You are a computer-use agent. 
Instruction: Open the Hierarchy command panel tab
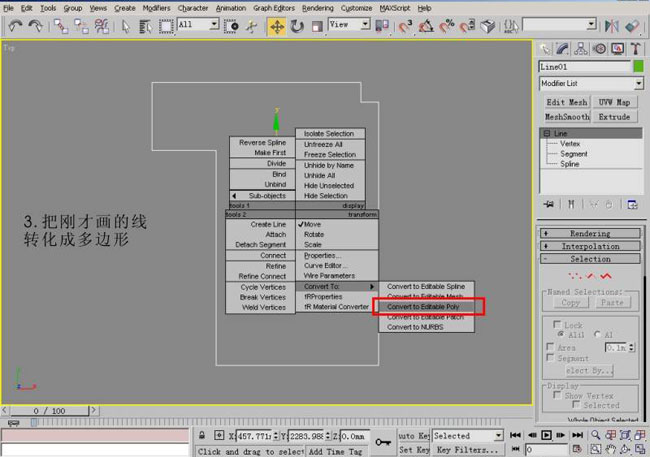[581, 49]
